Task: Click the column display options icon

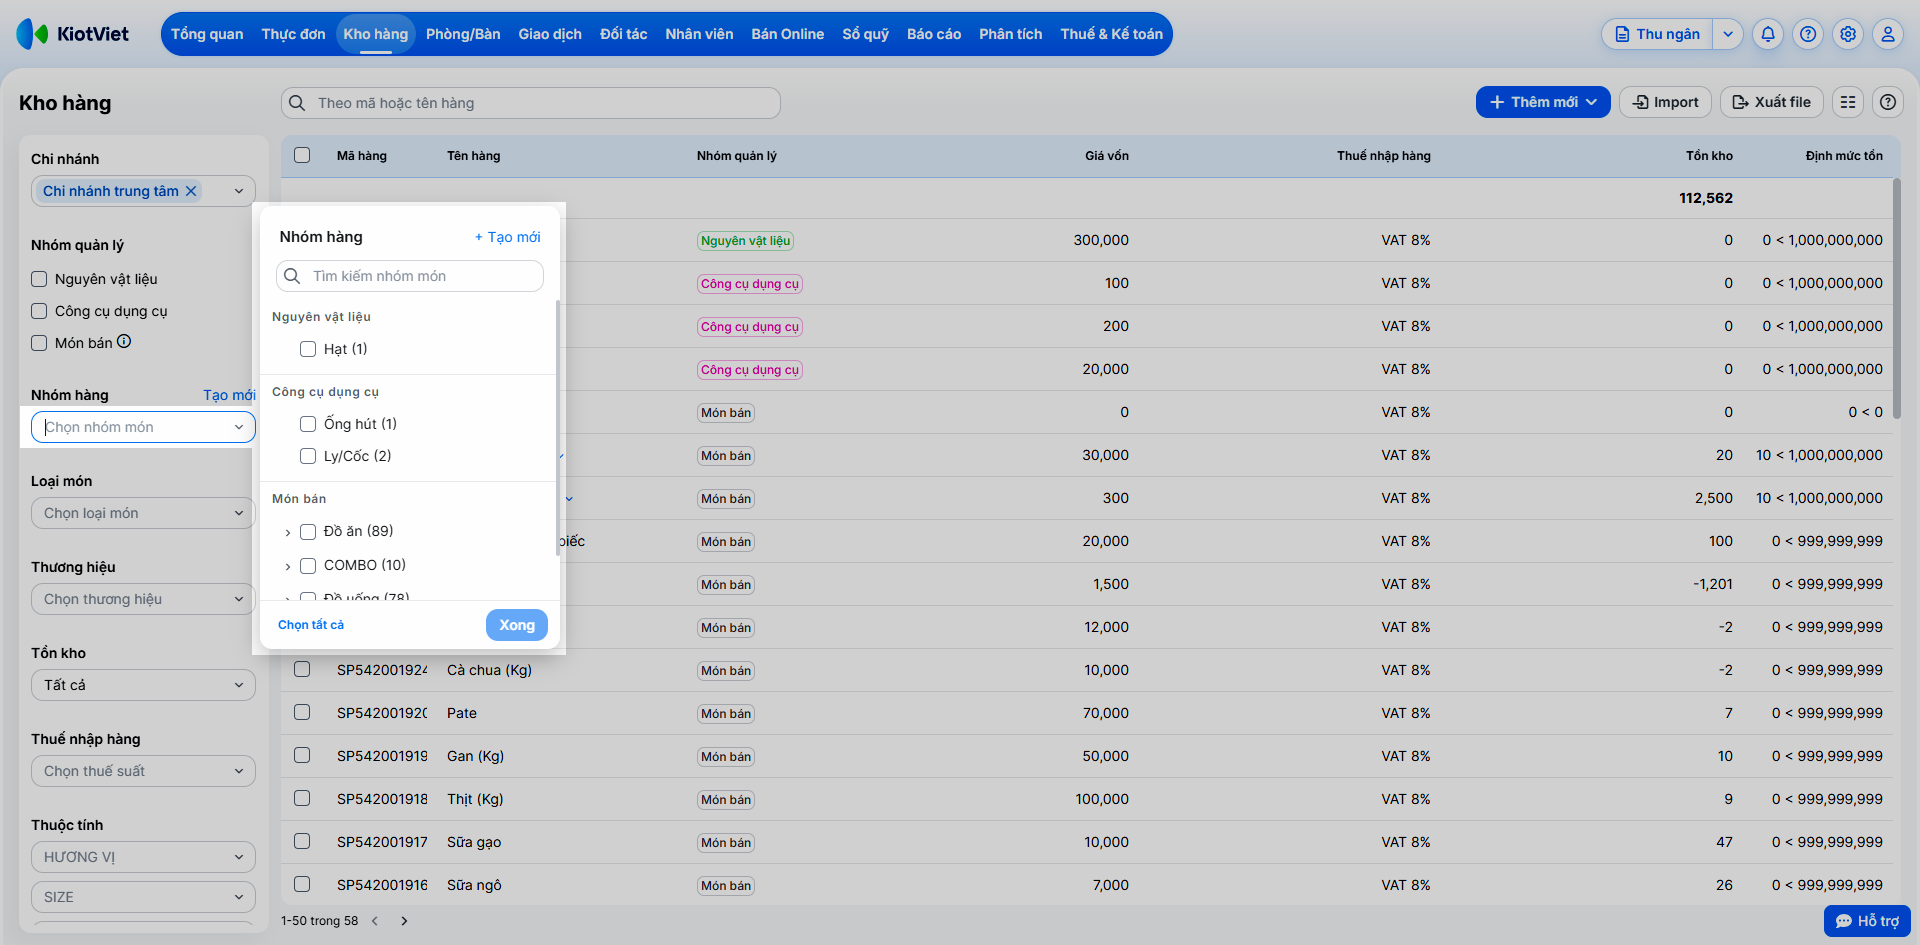Action: coord(1848,102)
